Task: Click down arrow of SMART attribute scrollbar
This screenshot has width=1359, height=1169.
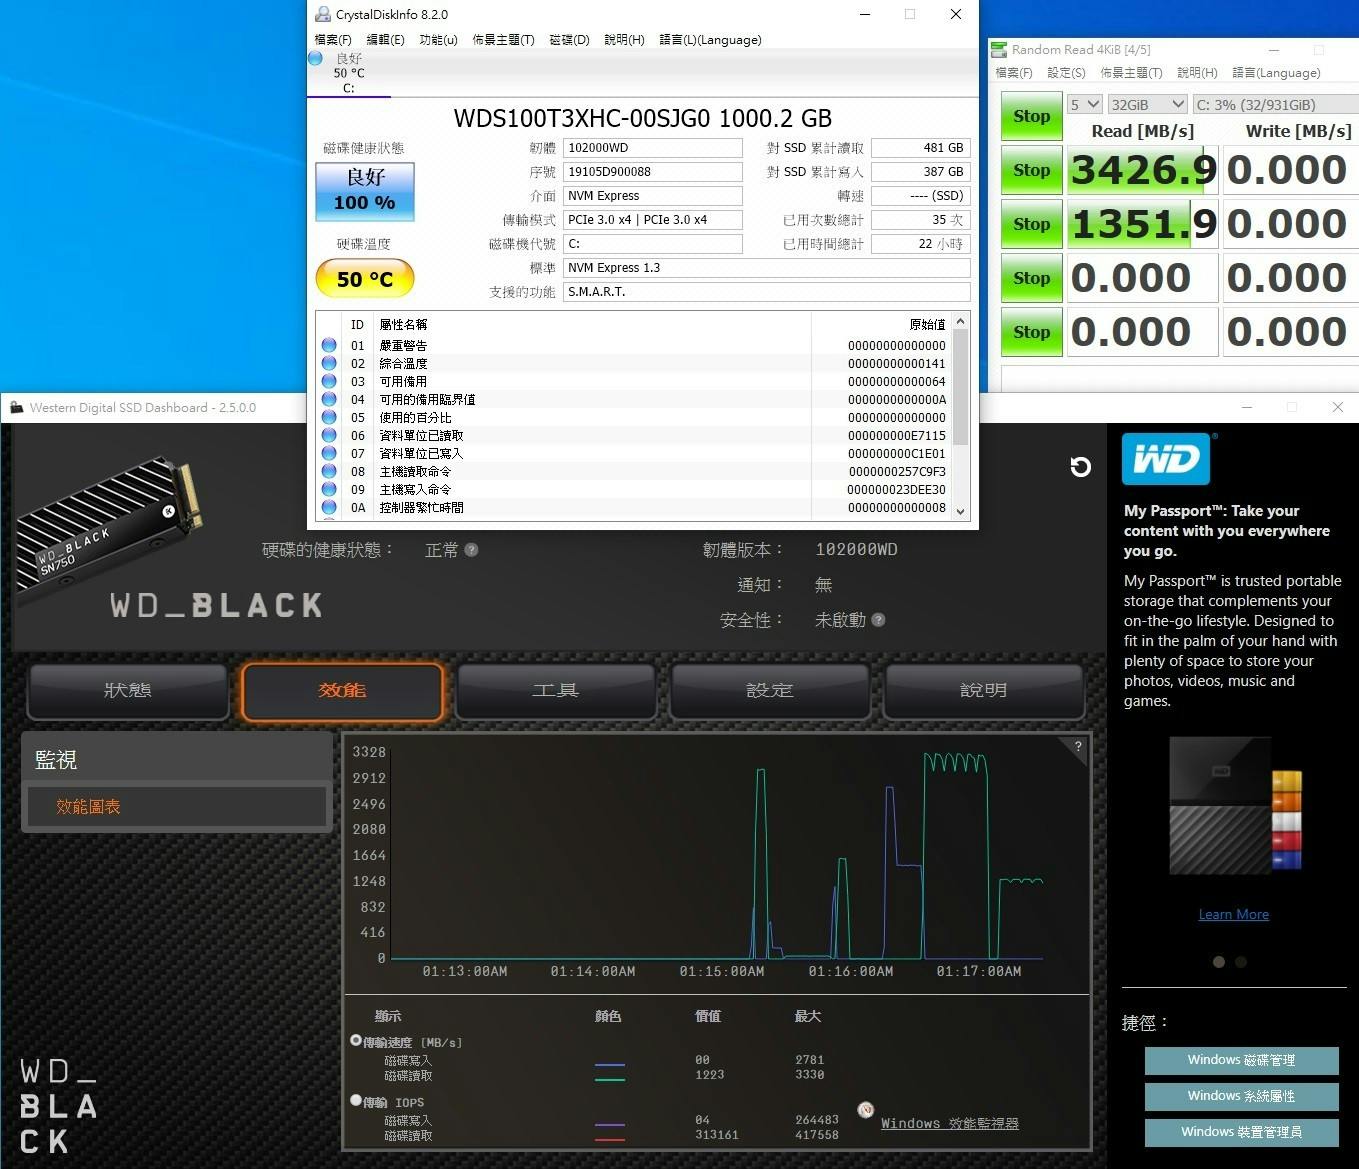Action: click(961, 510)
